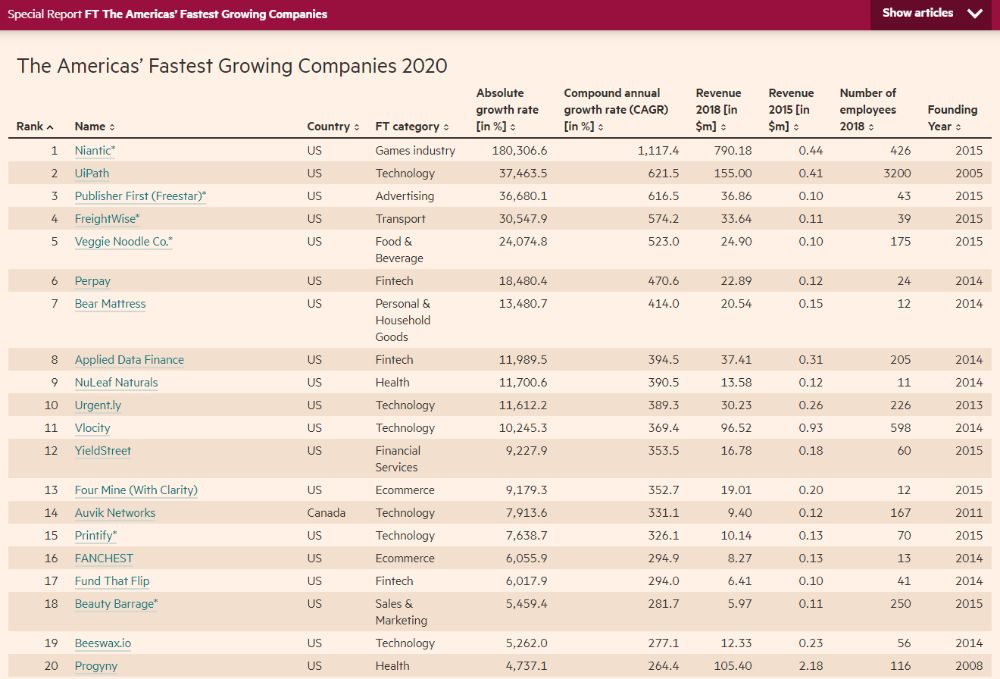Sort table by Name column
1000x679 pixels.
94,126
